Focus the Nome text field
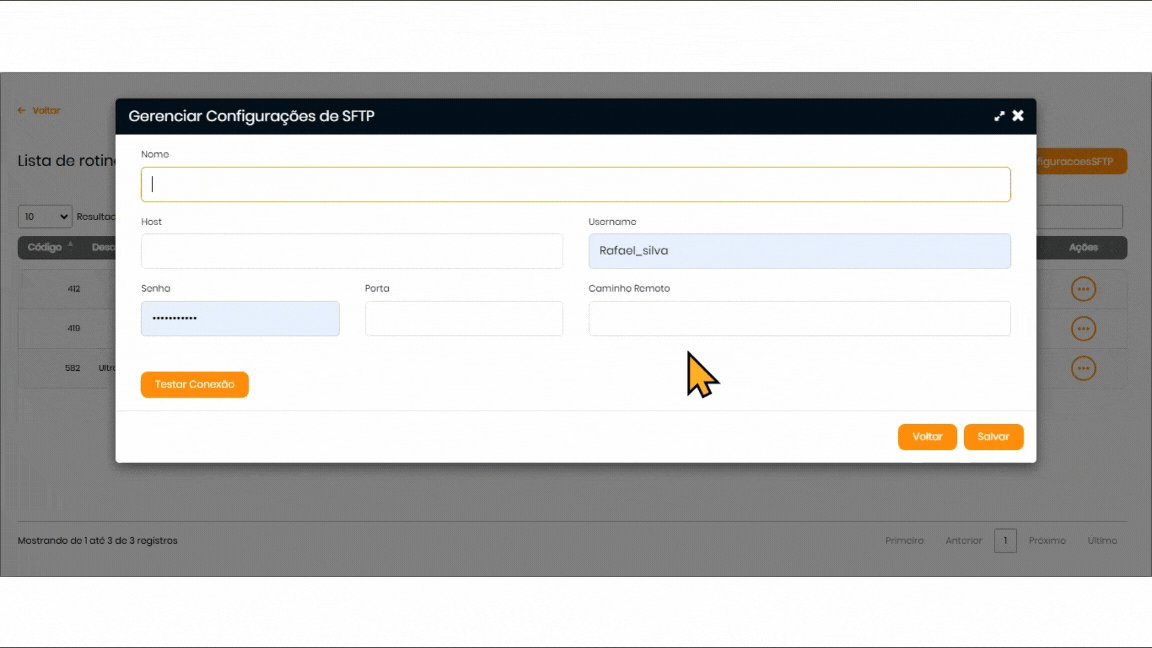 click(x=575, y=185)
